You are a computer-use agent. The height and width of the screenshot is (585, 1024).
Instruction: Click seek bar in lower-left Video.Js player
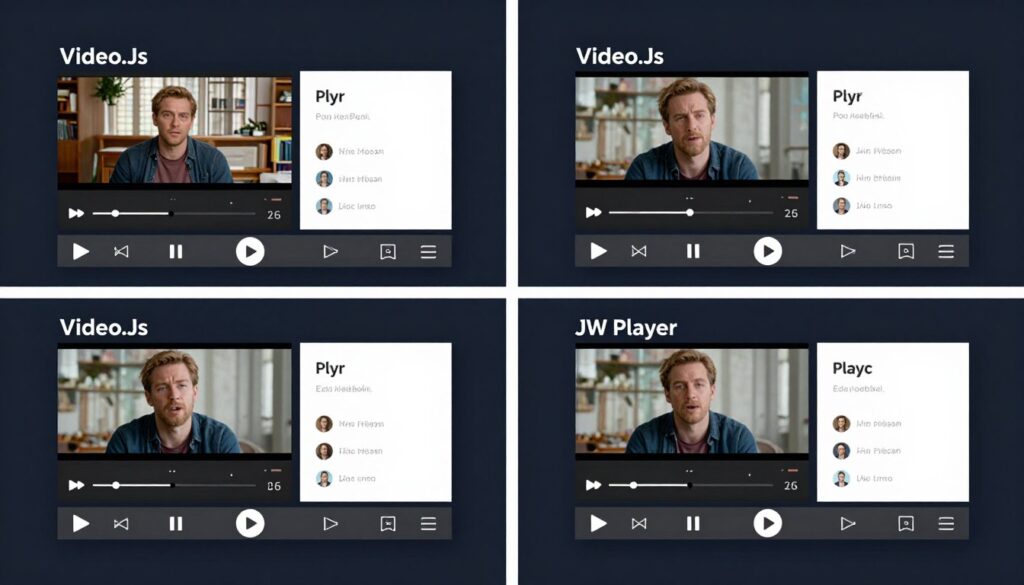point(174,485)
